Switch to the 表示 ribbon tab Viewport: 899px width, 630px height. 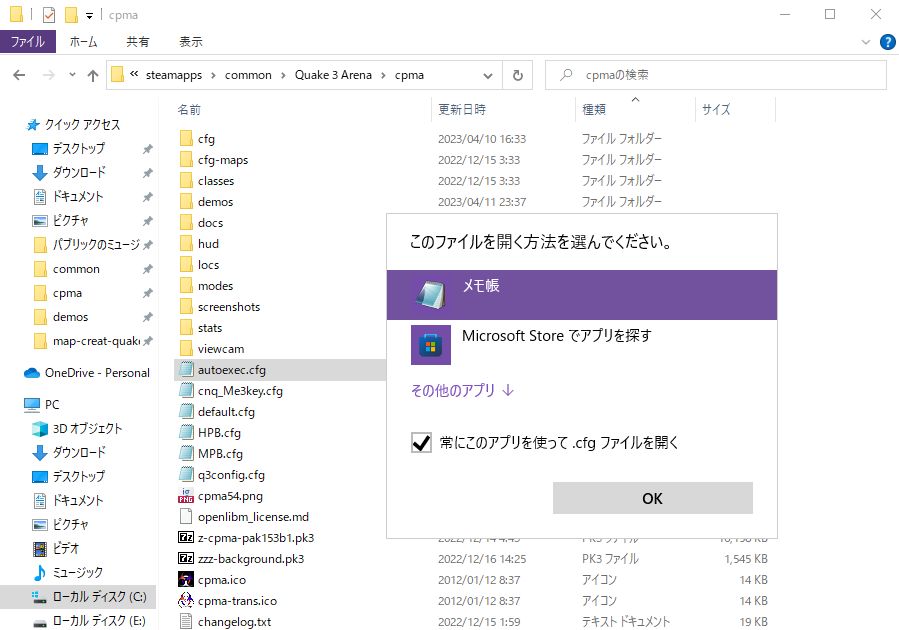tap(191, 41)
